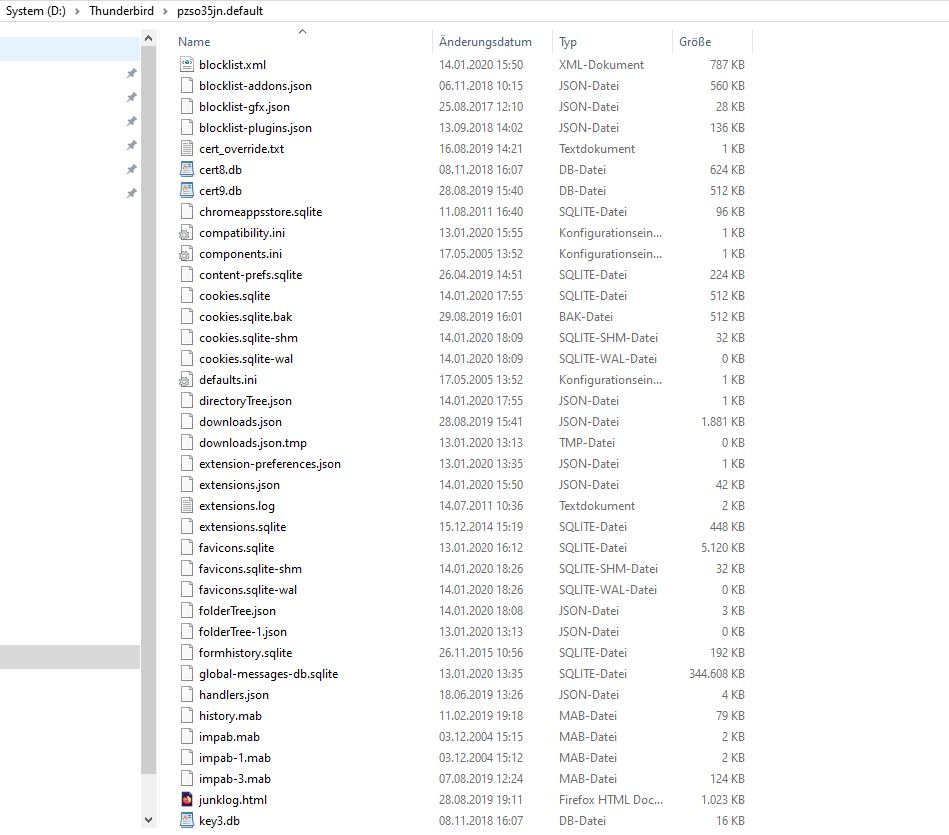The height and width of the screenshot is (835, 949).
Task: Click sidebar scrollbar up arrow
Action: [x=148, y=39]
